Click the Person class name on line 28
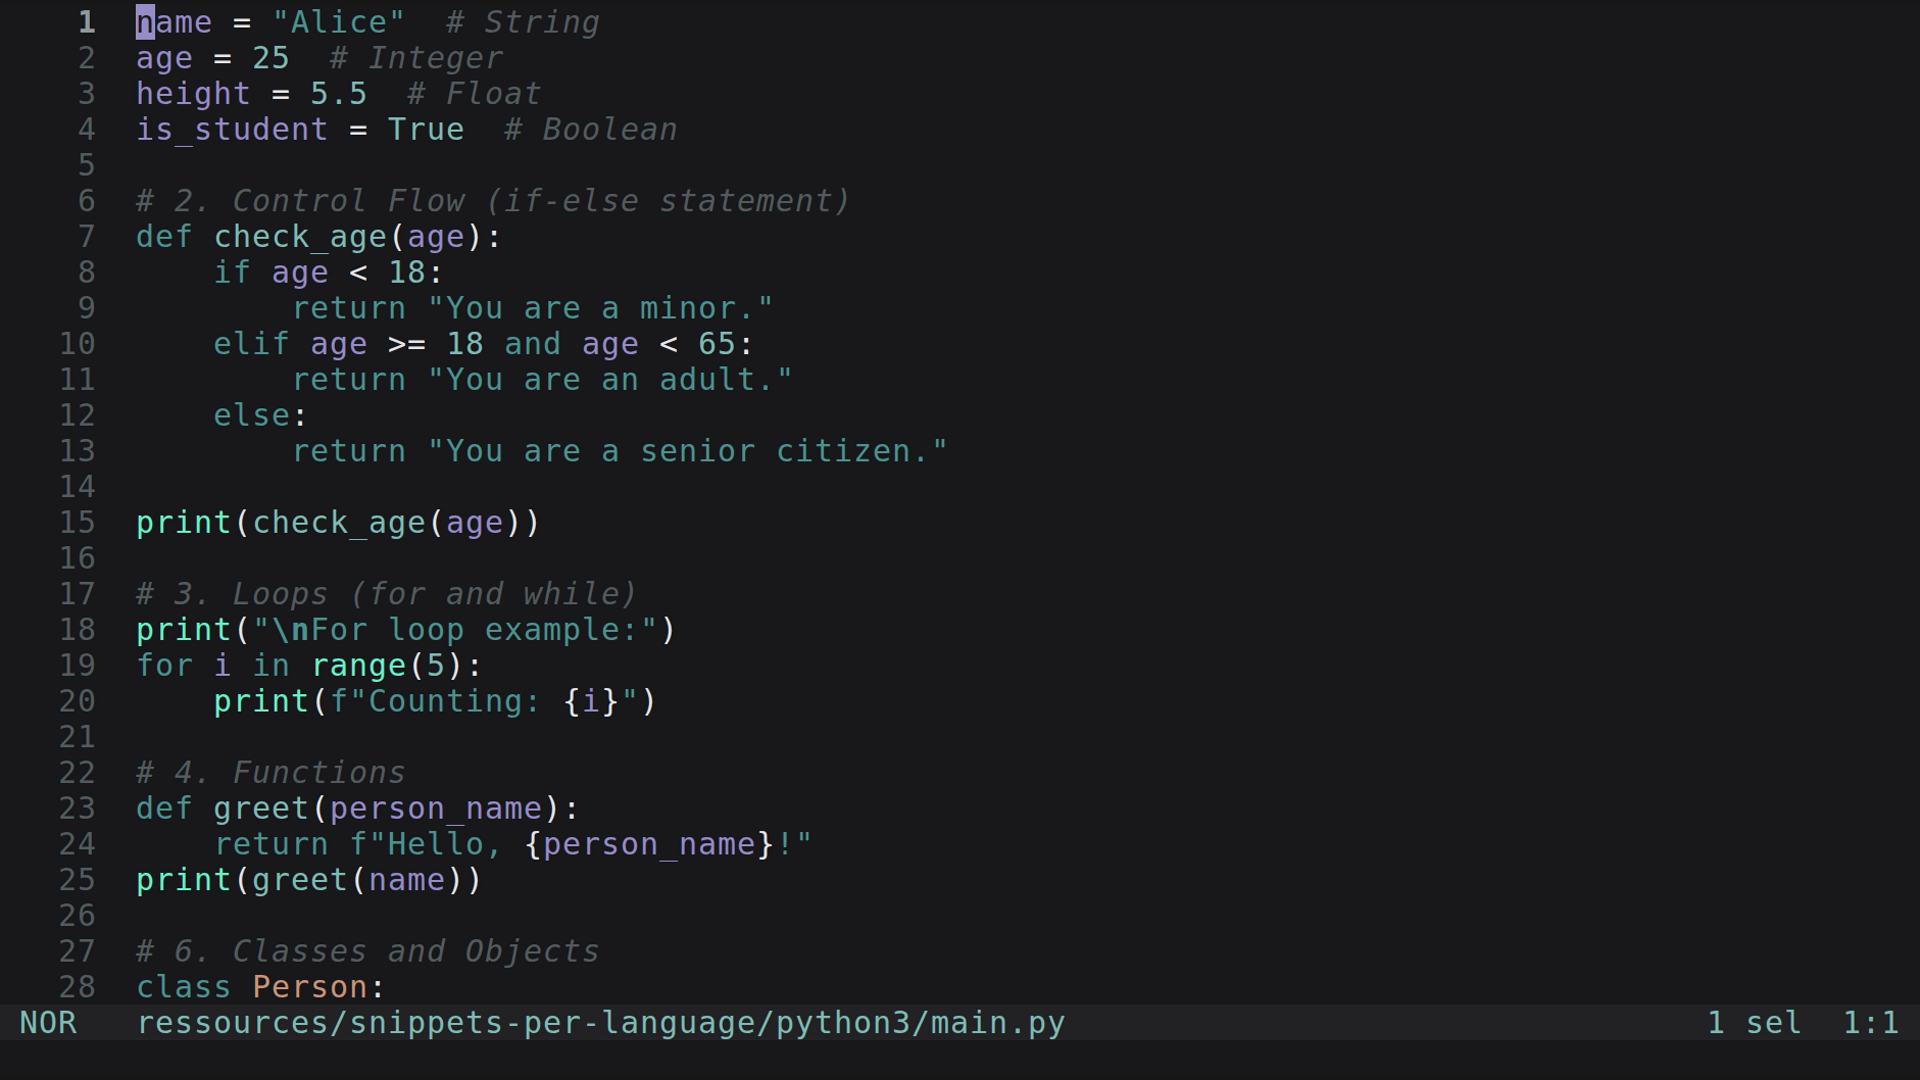 pyautogui.click(x=311, y=986)
